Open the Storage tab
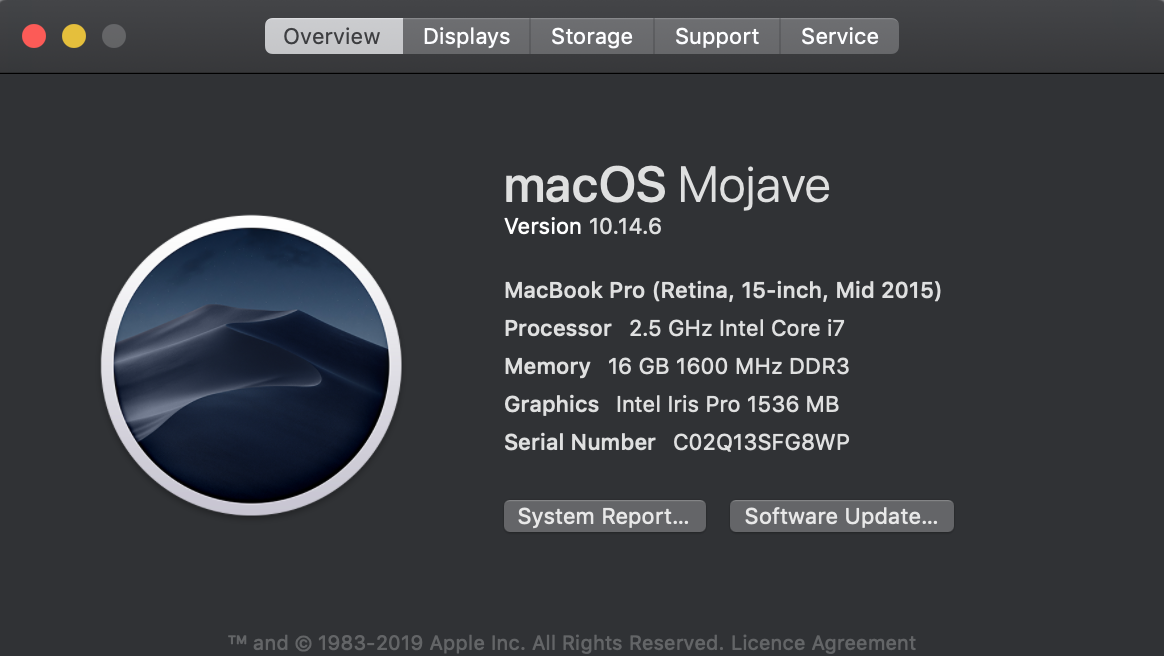 click(592, 36)
